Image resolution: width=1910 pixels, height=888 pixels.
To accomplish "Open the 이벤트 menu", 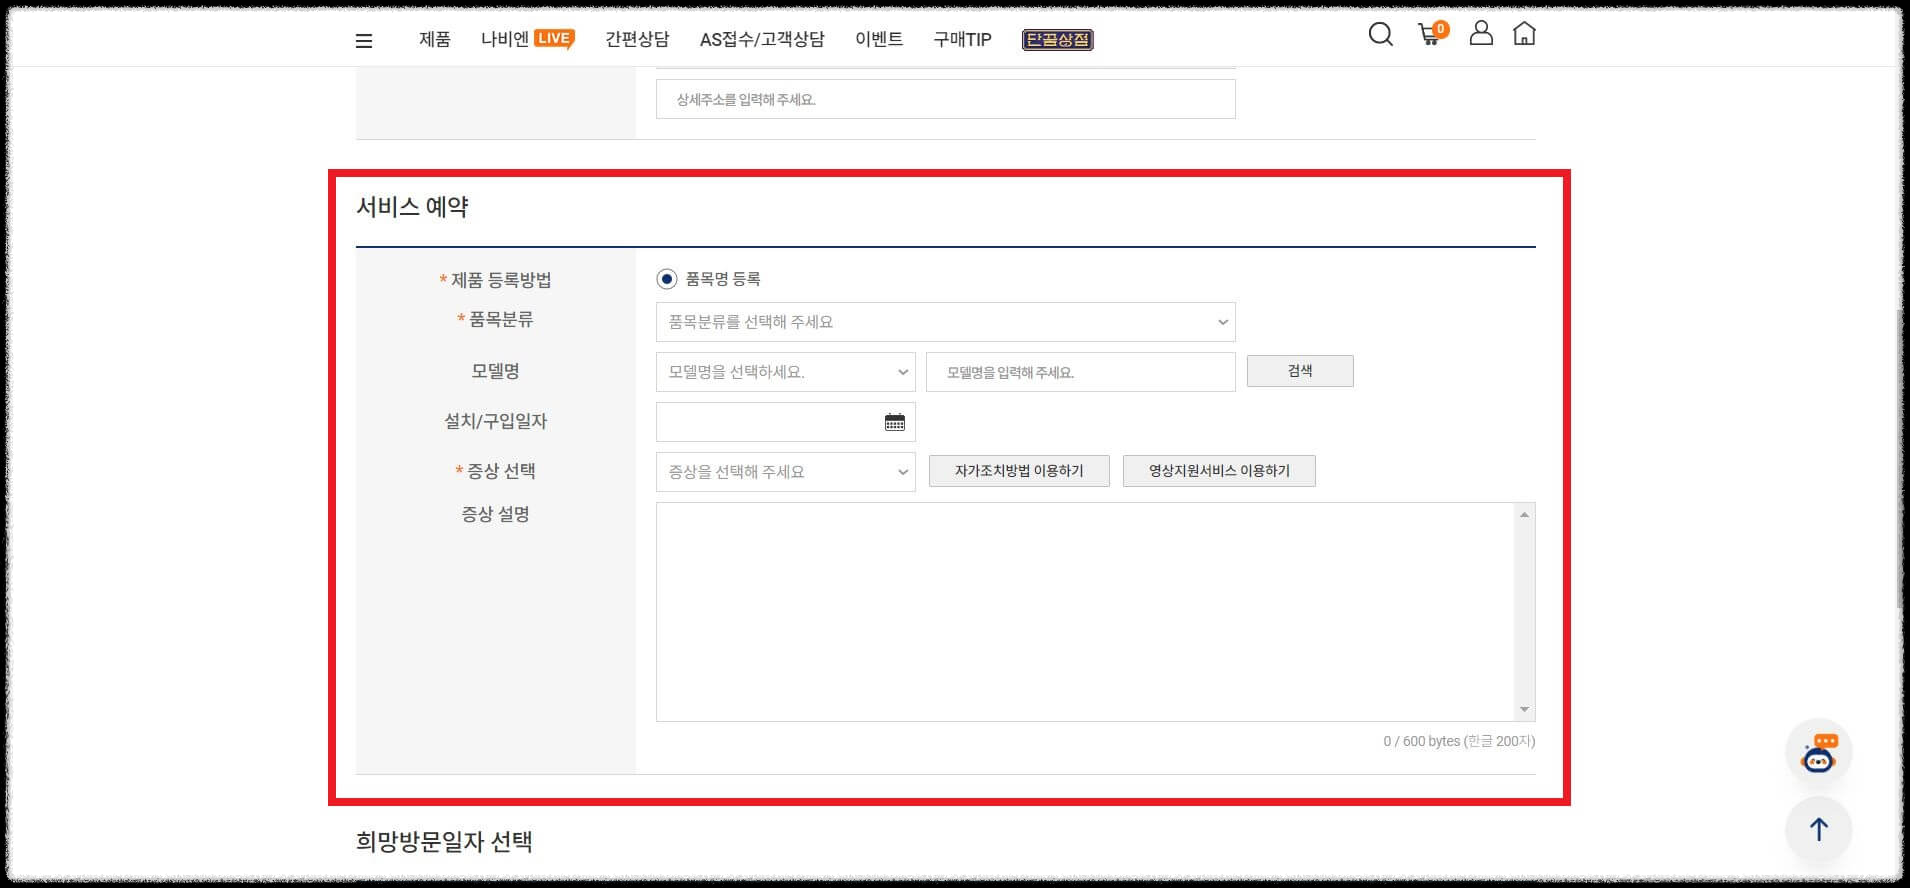I will click(x=879, y=39).
